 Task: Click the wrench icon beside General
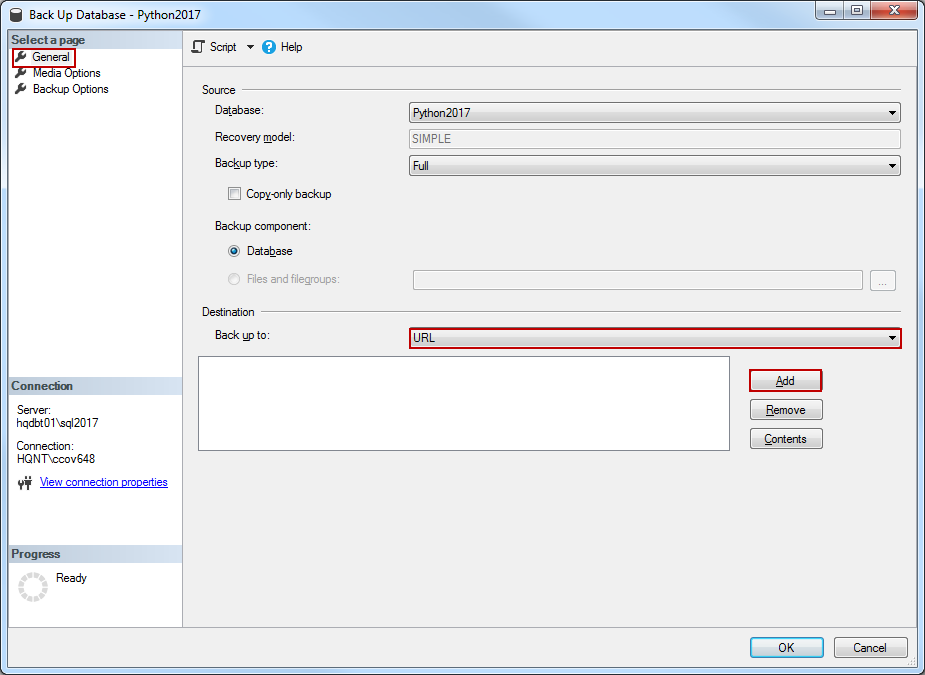pyautogui.click(x=21, y=57)
